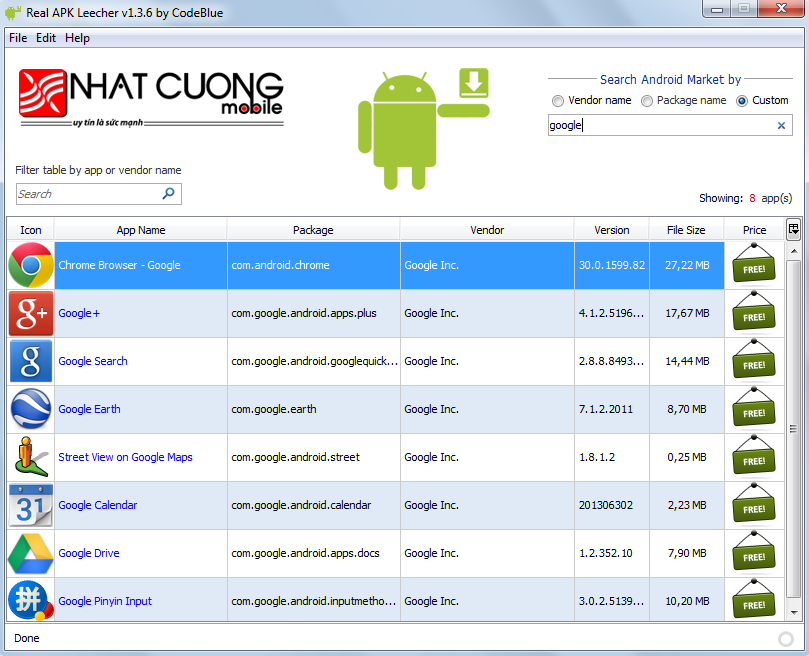Click the FREE price tag for Google Earth
This screenshot has height=656, width=809.
click(x=754, y=409)
